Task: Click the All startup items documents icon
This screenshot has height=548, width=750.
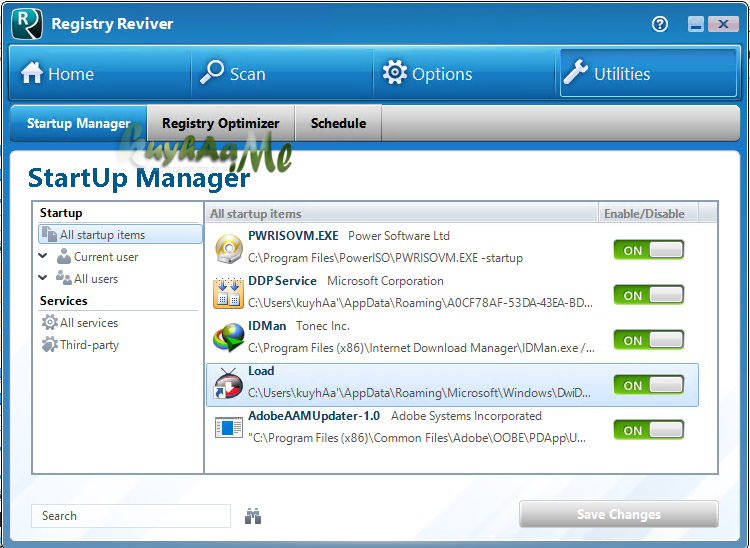Action: tap(49, 234)
